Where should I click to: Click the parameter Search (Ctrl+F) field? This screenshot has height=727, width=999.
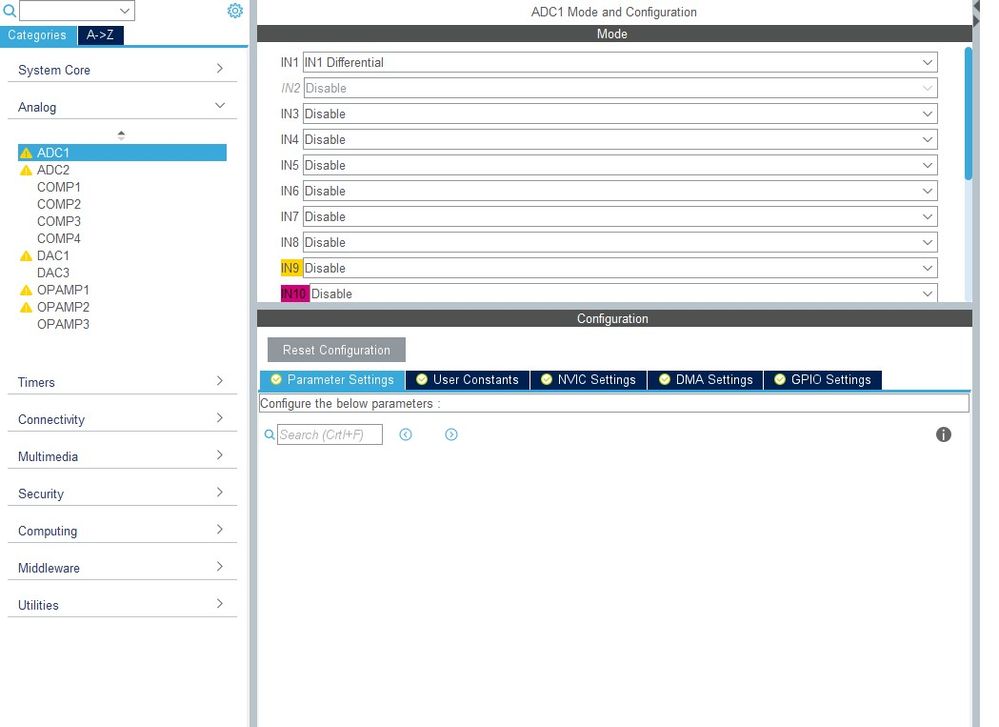coord(329,435)
